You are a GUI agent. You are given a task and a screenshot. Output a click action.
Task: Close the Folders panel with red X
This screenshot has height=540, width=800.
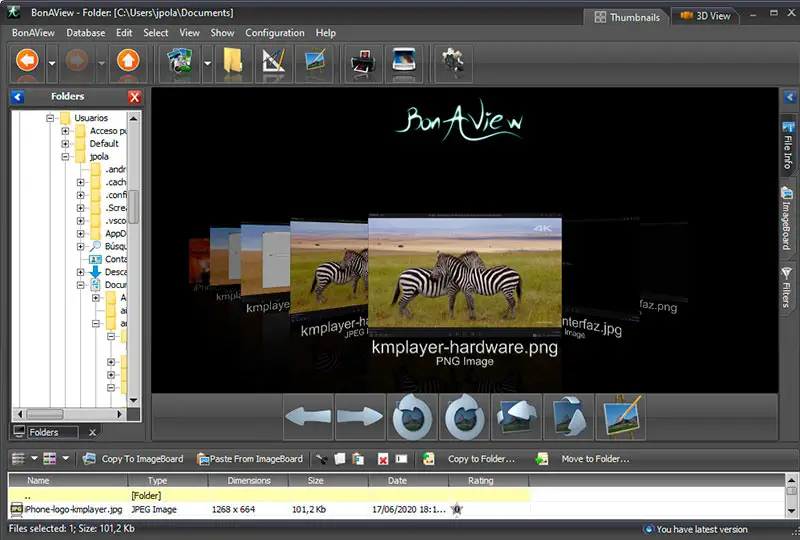pyautogui.click(x=135, y=97)
